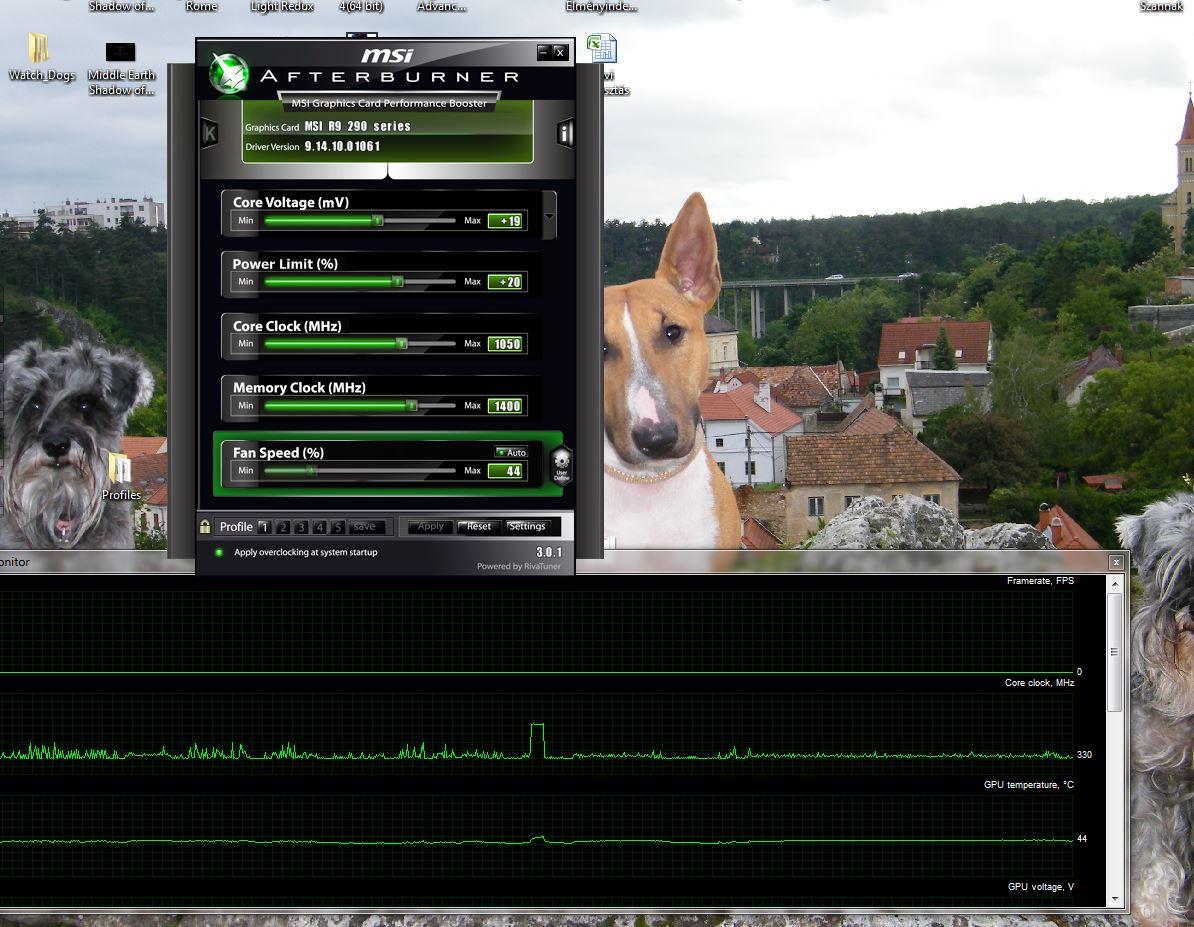Click the Core clock, MHz graph label

coord(1039,682)
